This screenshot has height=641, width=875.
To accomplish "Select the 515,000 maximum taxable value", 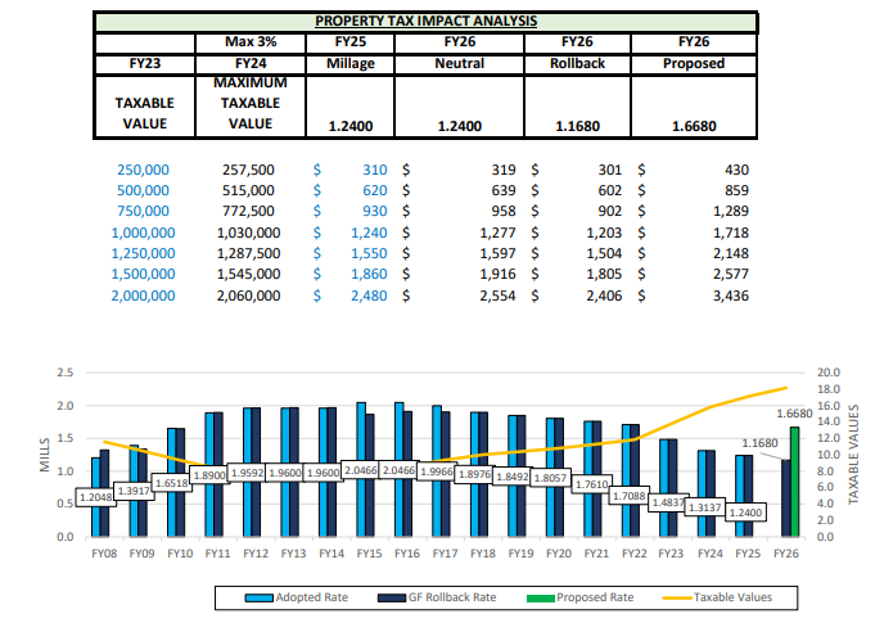I will [248, 191].
